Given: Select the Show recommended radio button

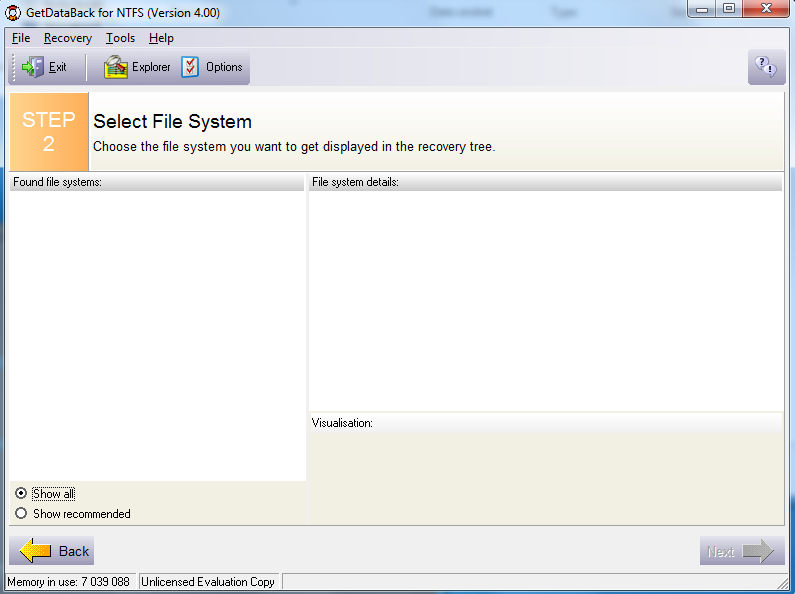Looking at the screenshot, I should [x=21, y=513].
